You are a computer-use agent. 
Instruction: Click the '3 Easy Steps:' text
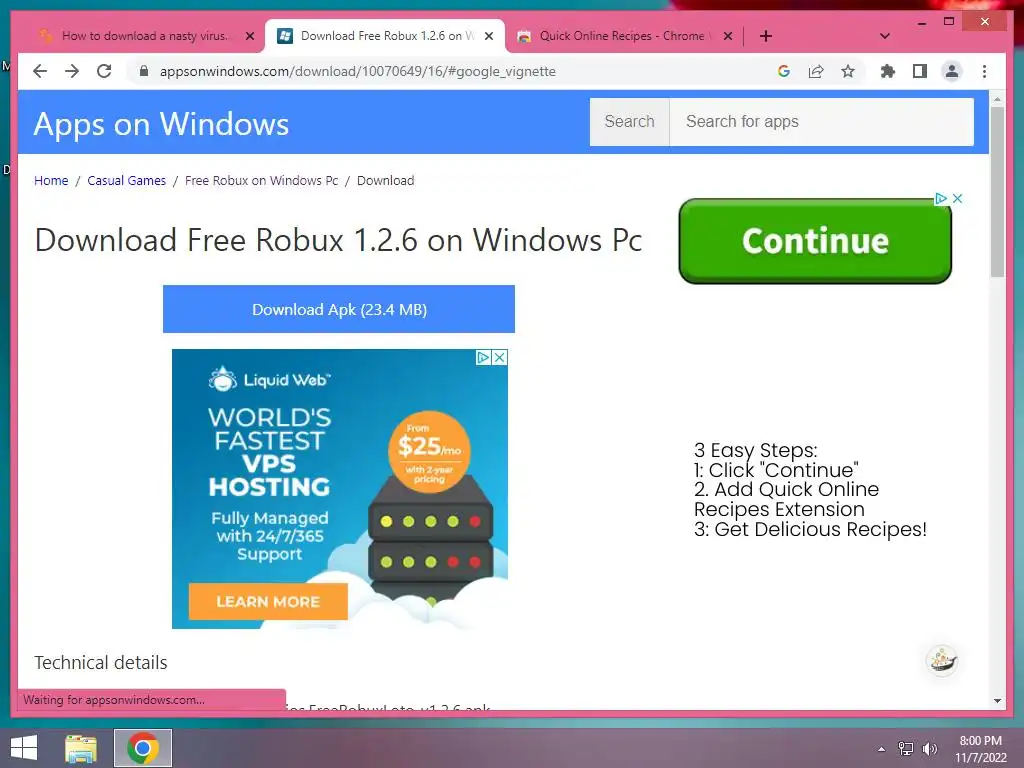coord(756,450)
